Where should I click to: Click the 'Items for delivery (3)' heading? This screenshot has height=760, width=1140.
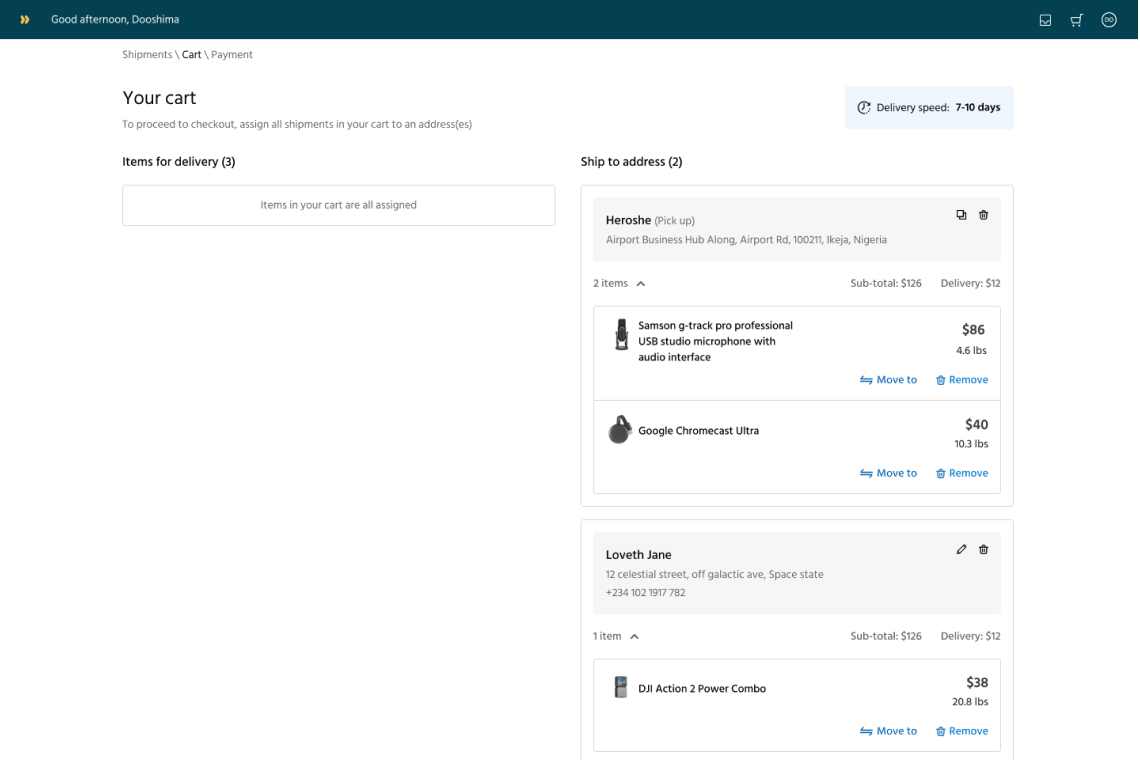click(179, 161)
